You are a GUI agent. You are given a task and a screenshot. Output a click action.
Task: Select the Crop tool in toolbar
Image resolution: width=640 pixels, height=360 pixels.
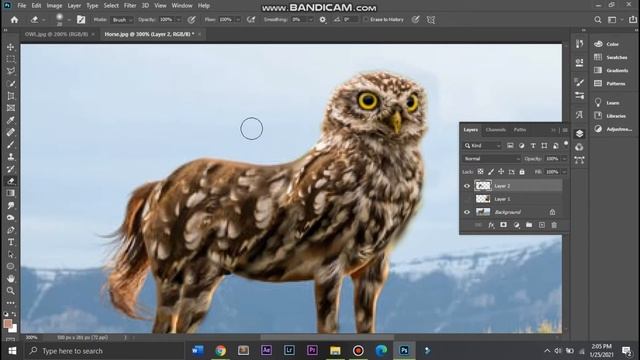coord(11,96)
